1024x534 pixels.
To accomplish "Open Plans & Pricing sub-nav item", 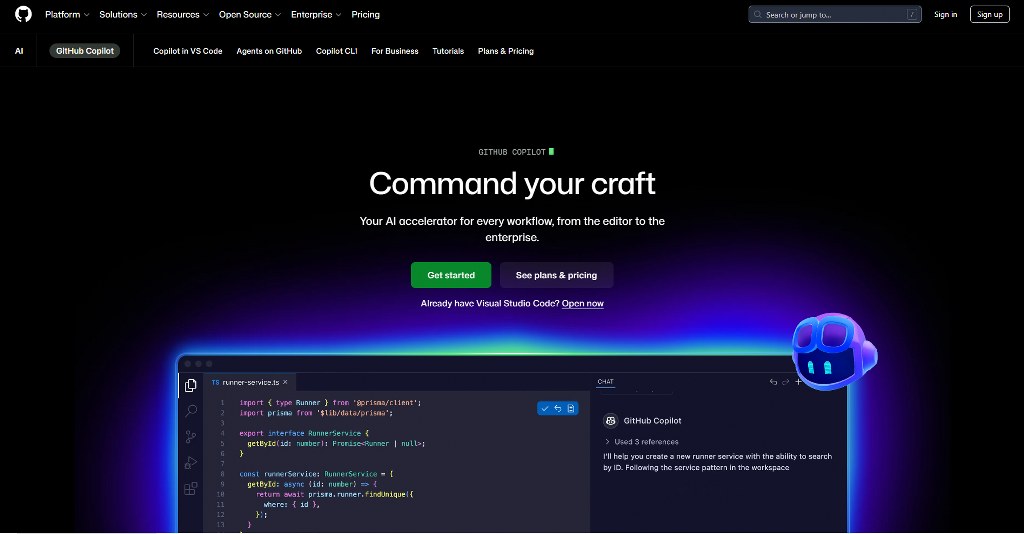I will [505, 51].
